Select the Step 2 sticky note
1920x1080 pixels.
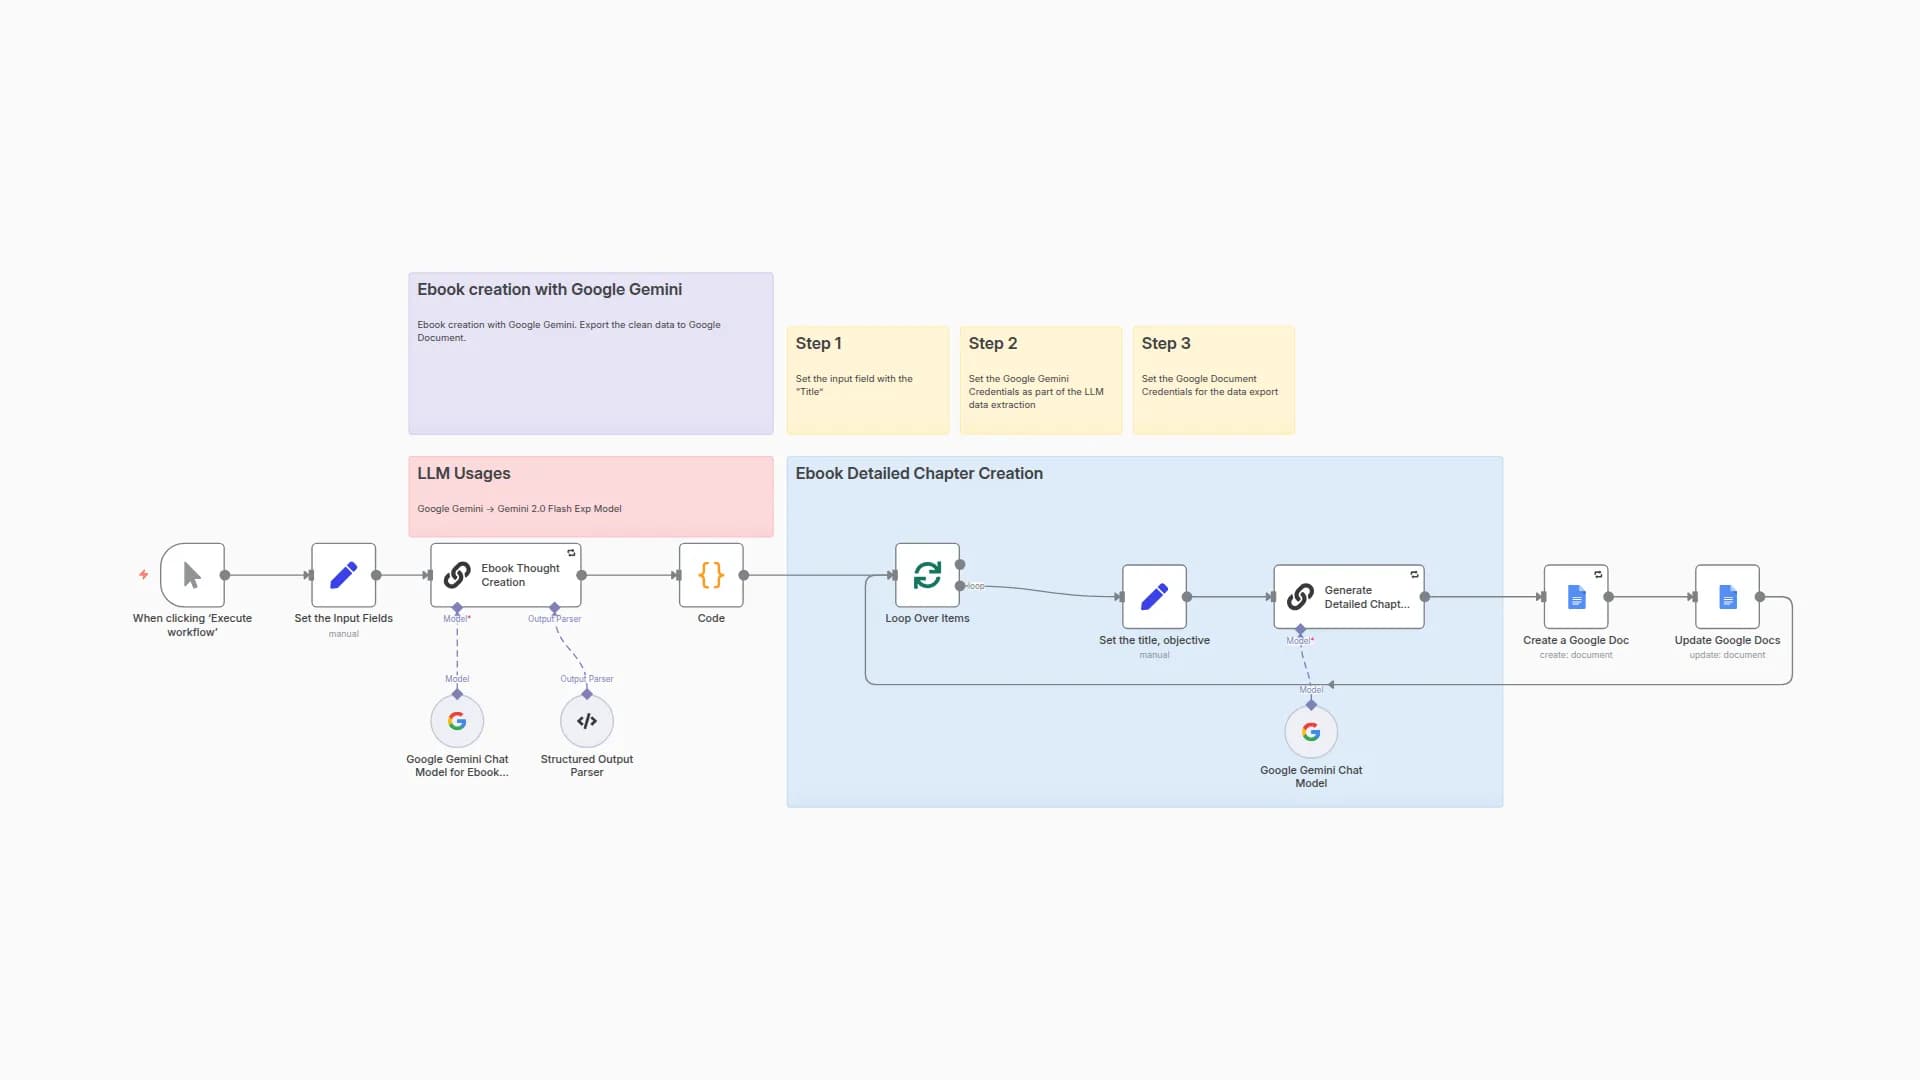pyautogui.click(x=1040, y=380)
